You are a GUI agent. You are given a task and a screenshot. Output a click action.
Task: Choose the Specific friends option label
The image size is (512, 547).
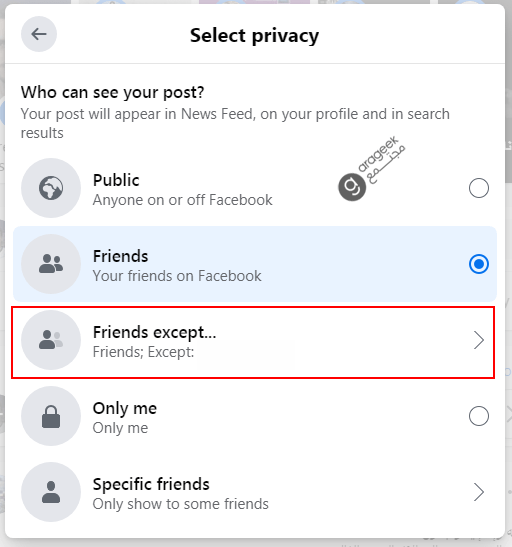151,484
